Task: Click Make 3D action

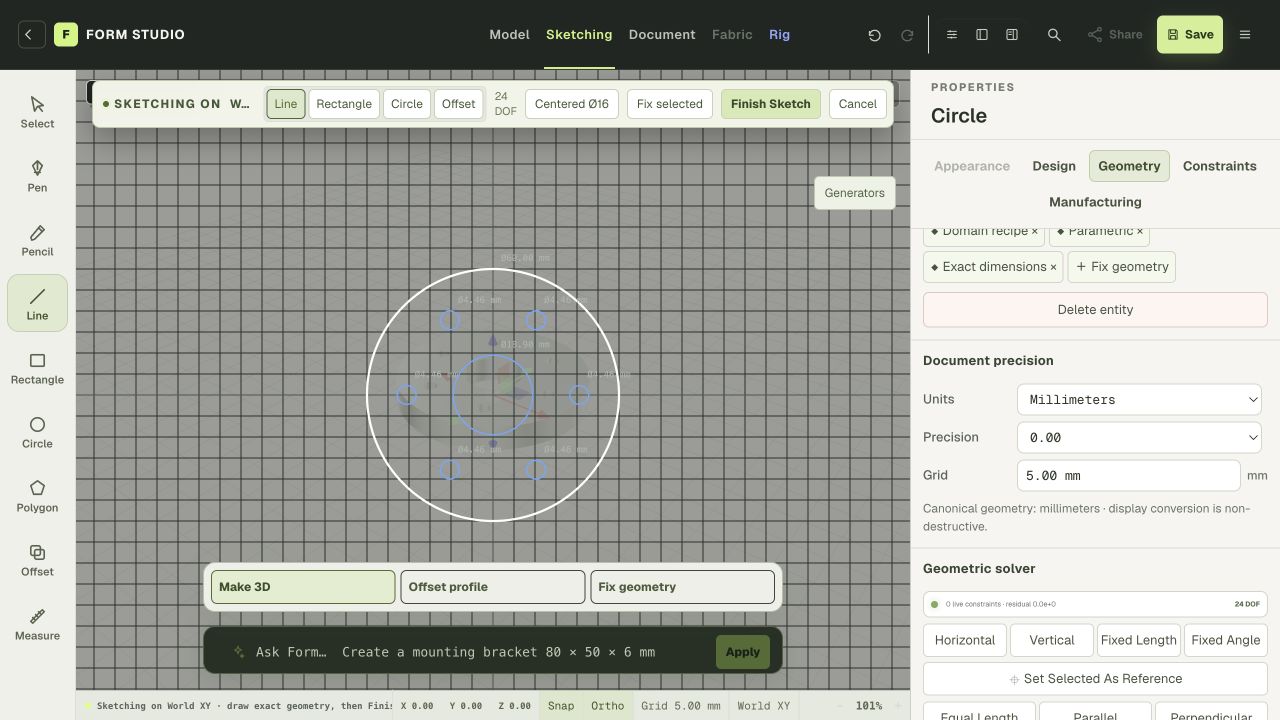Action: click(303, 587)
